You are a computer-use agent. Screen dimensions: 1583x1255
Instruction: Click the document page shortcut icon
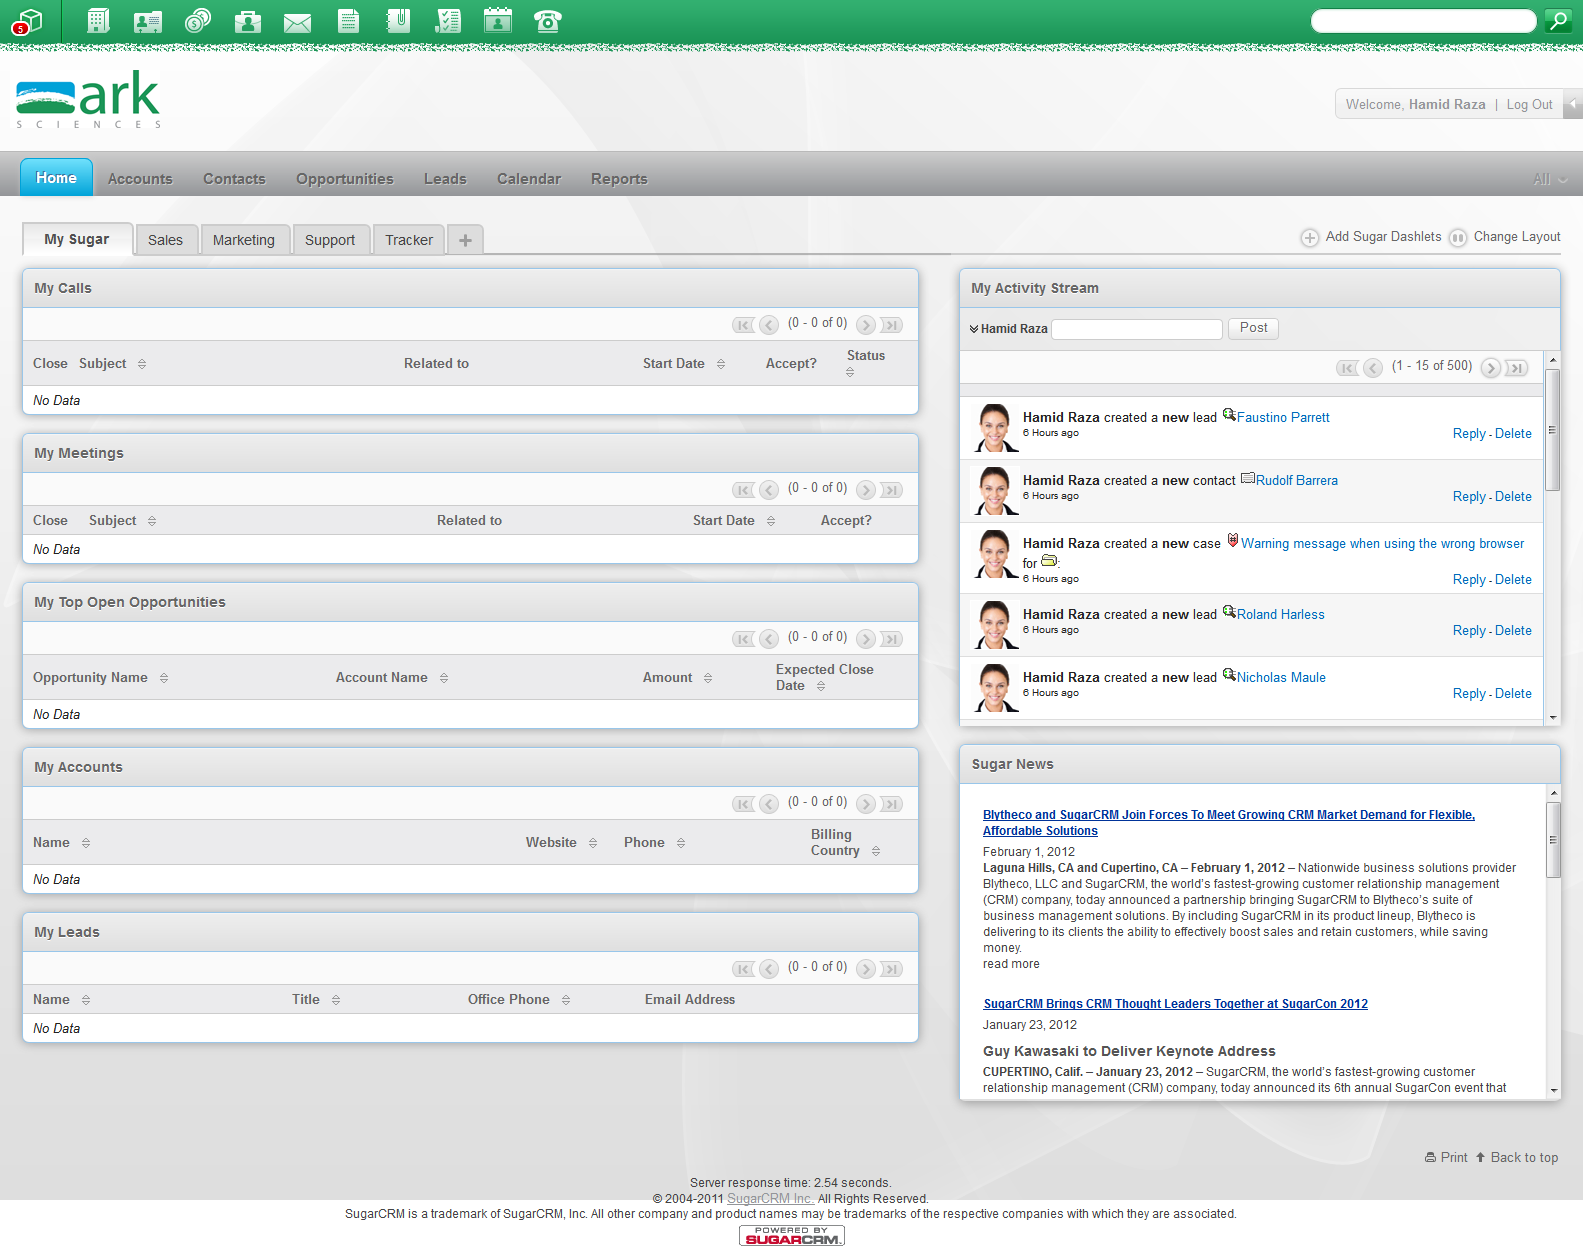tap(348, 20)
